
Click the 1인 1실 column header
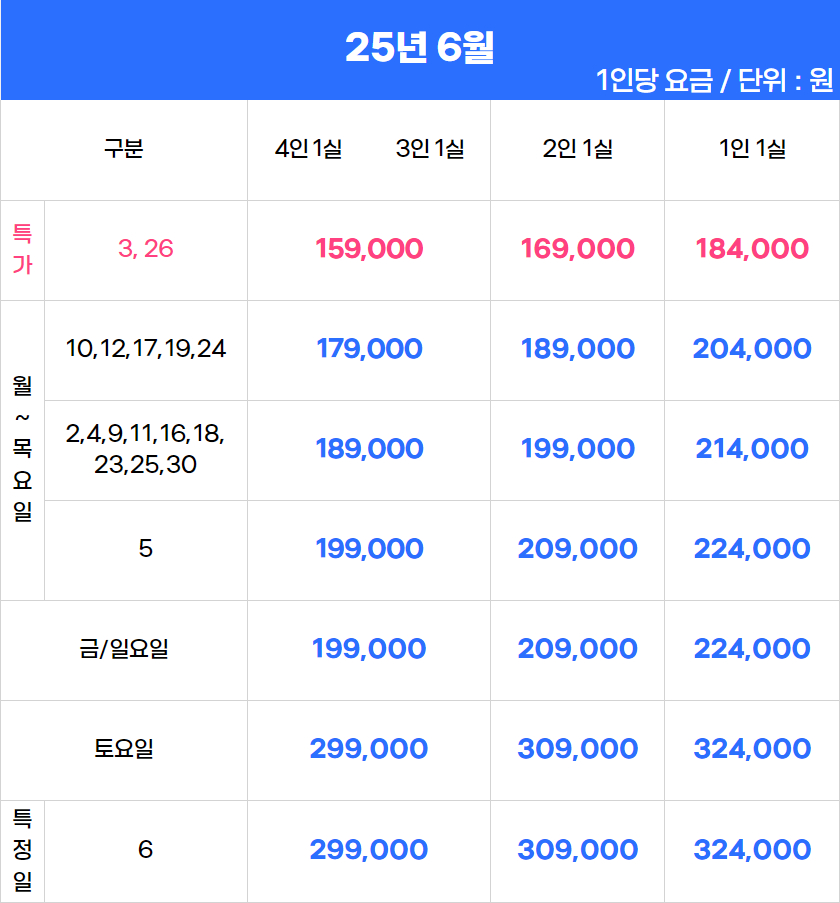752,149
